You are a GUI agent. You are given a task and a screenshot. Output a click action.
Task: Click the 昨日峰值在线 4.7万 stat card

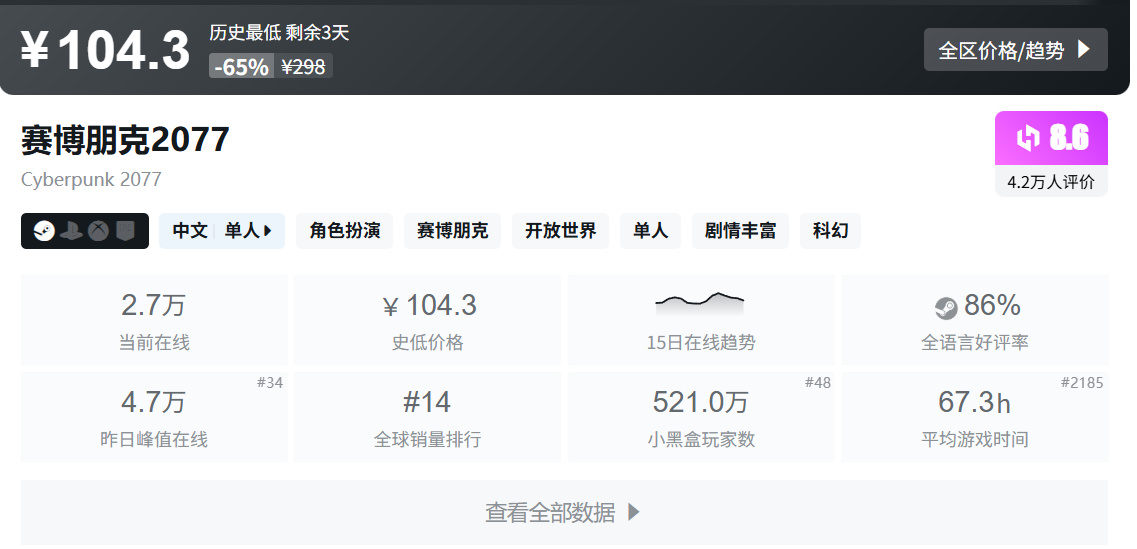[x=154, y=417]
